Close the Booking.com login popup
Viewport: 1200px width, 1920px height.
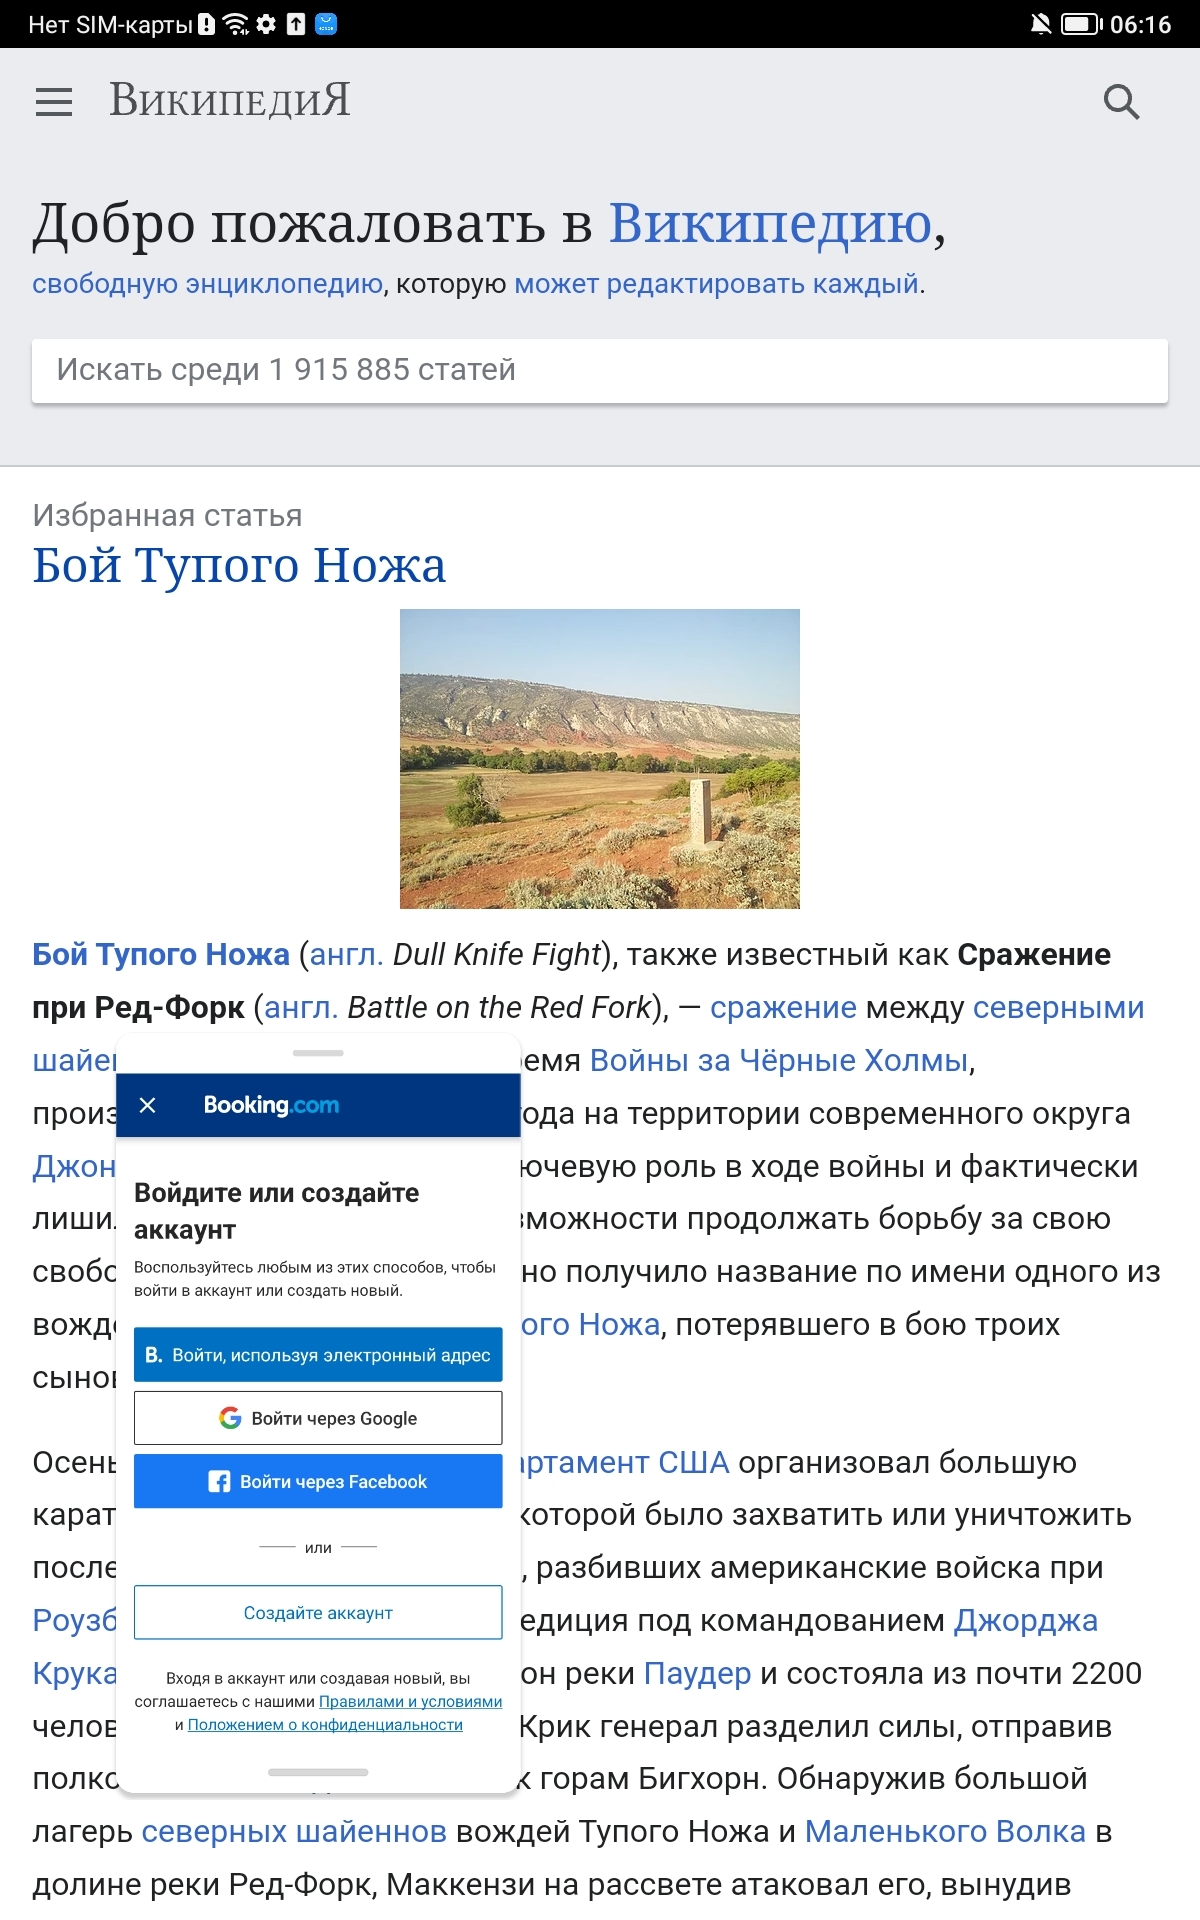[147, 1105]
